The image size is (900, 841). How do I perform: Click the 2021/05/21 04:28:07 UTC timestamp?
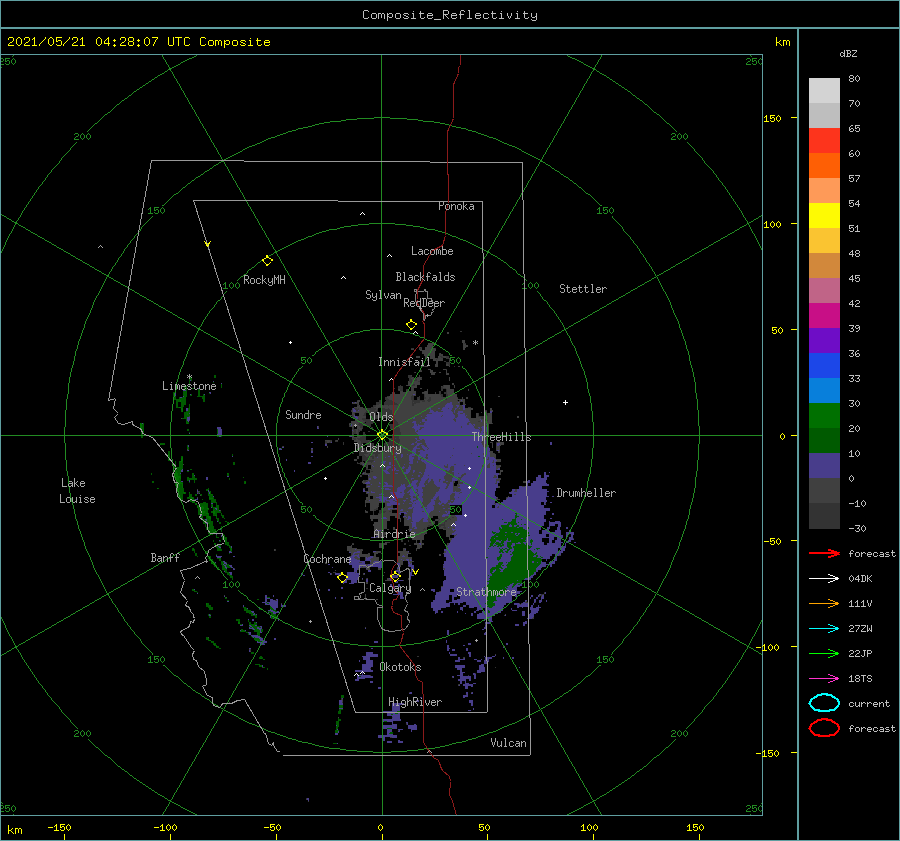click(138, 42)
